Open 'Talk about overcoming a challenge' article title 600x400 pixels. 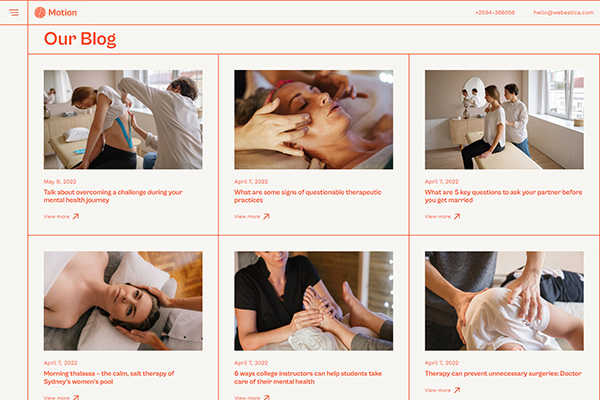tap(113, 196)
